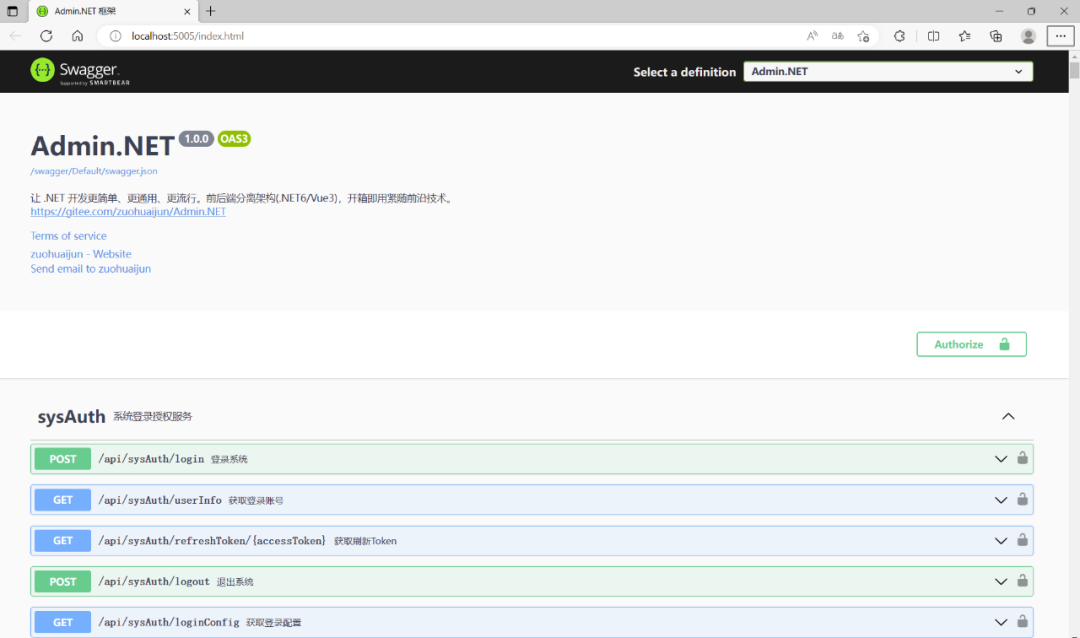This screenshot has height=638, width=1080.
Task: Click the GET method badge for loginConfig
Action: pyautogui.click(x=63, y=622)
